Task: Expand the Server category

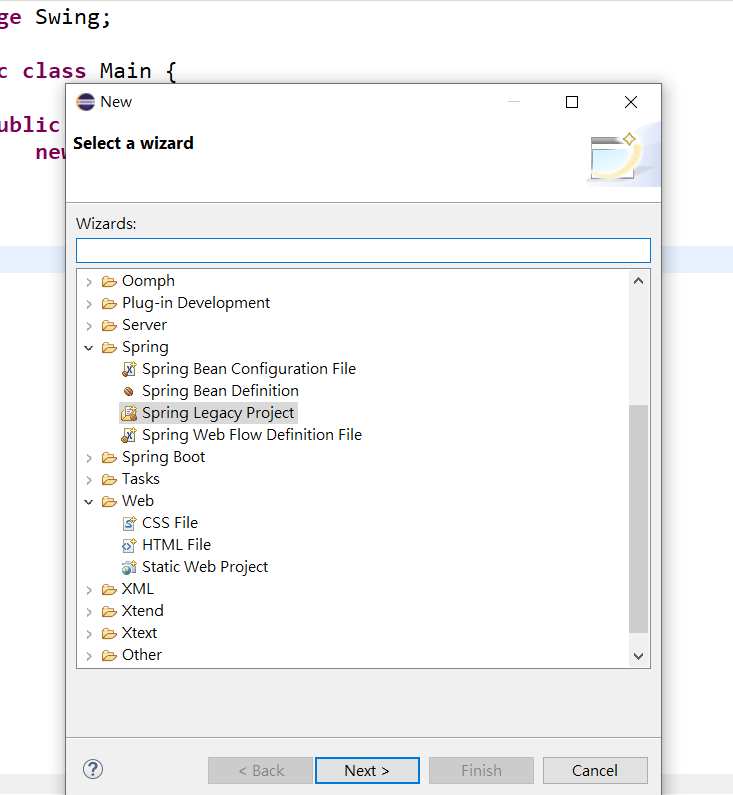Action: 89,326
